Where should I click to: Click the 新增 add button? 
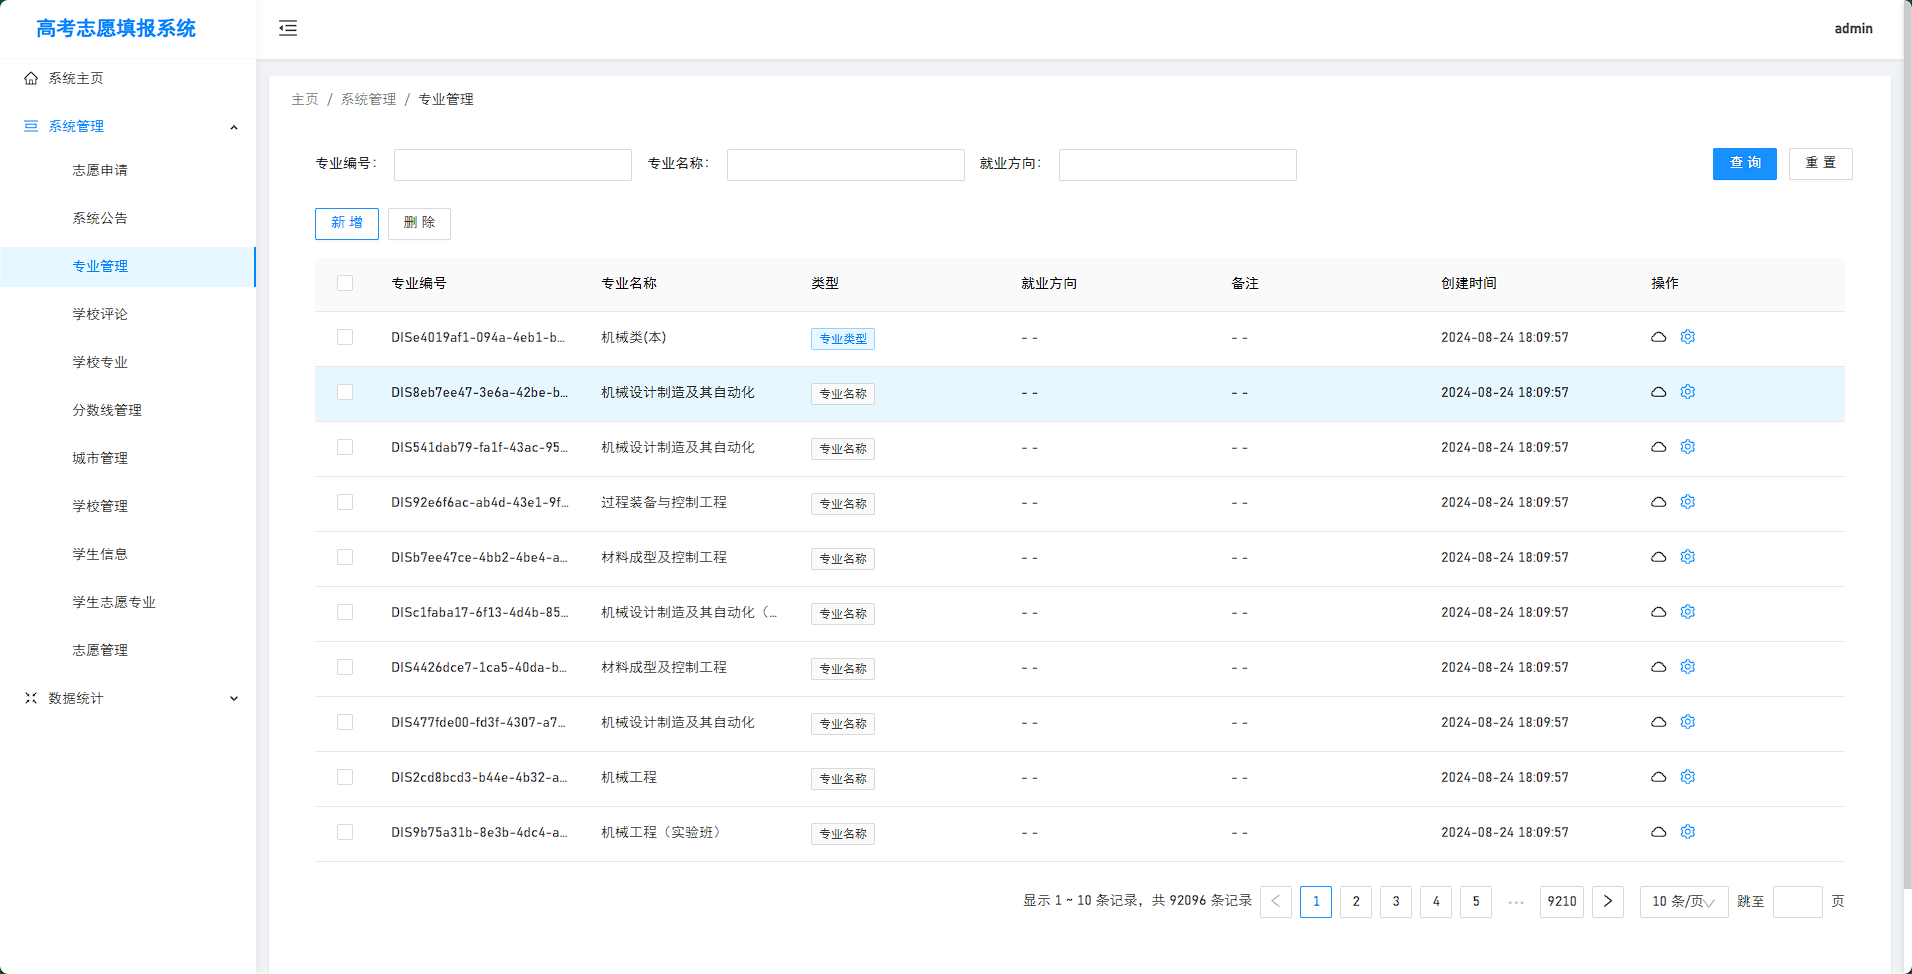[347, 223]
